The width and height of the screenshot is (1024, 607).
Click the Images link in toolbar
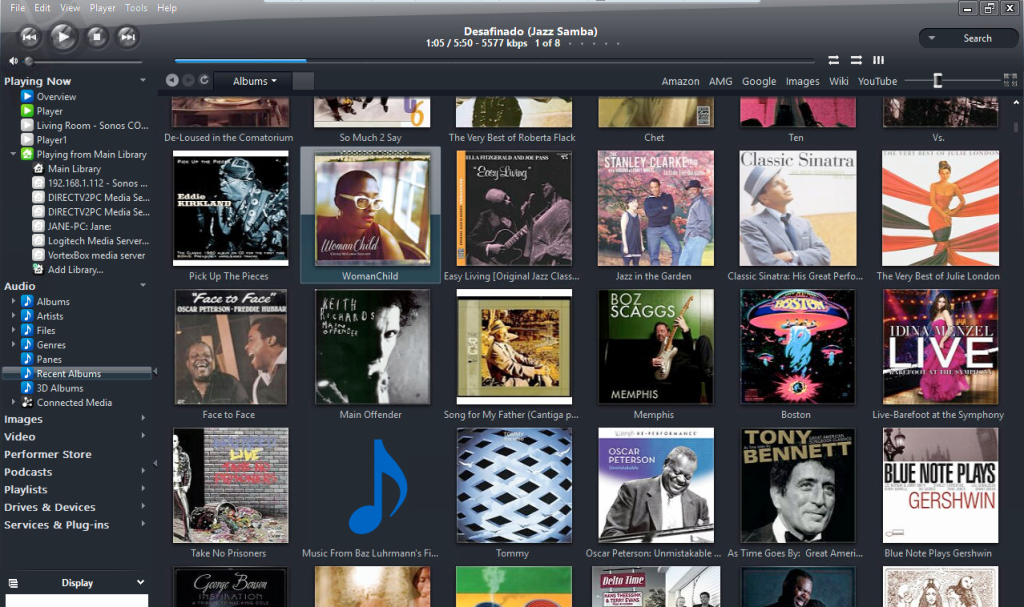tap(802, 81)
